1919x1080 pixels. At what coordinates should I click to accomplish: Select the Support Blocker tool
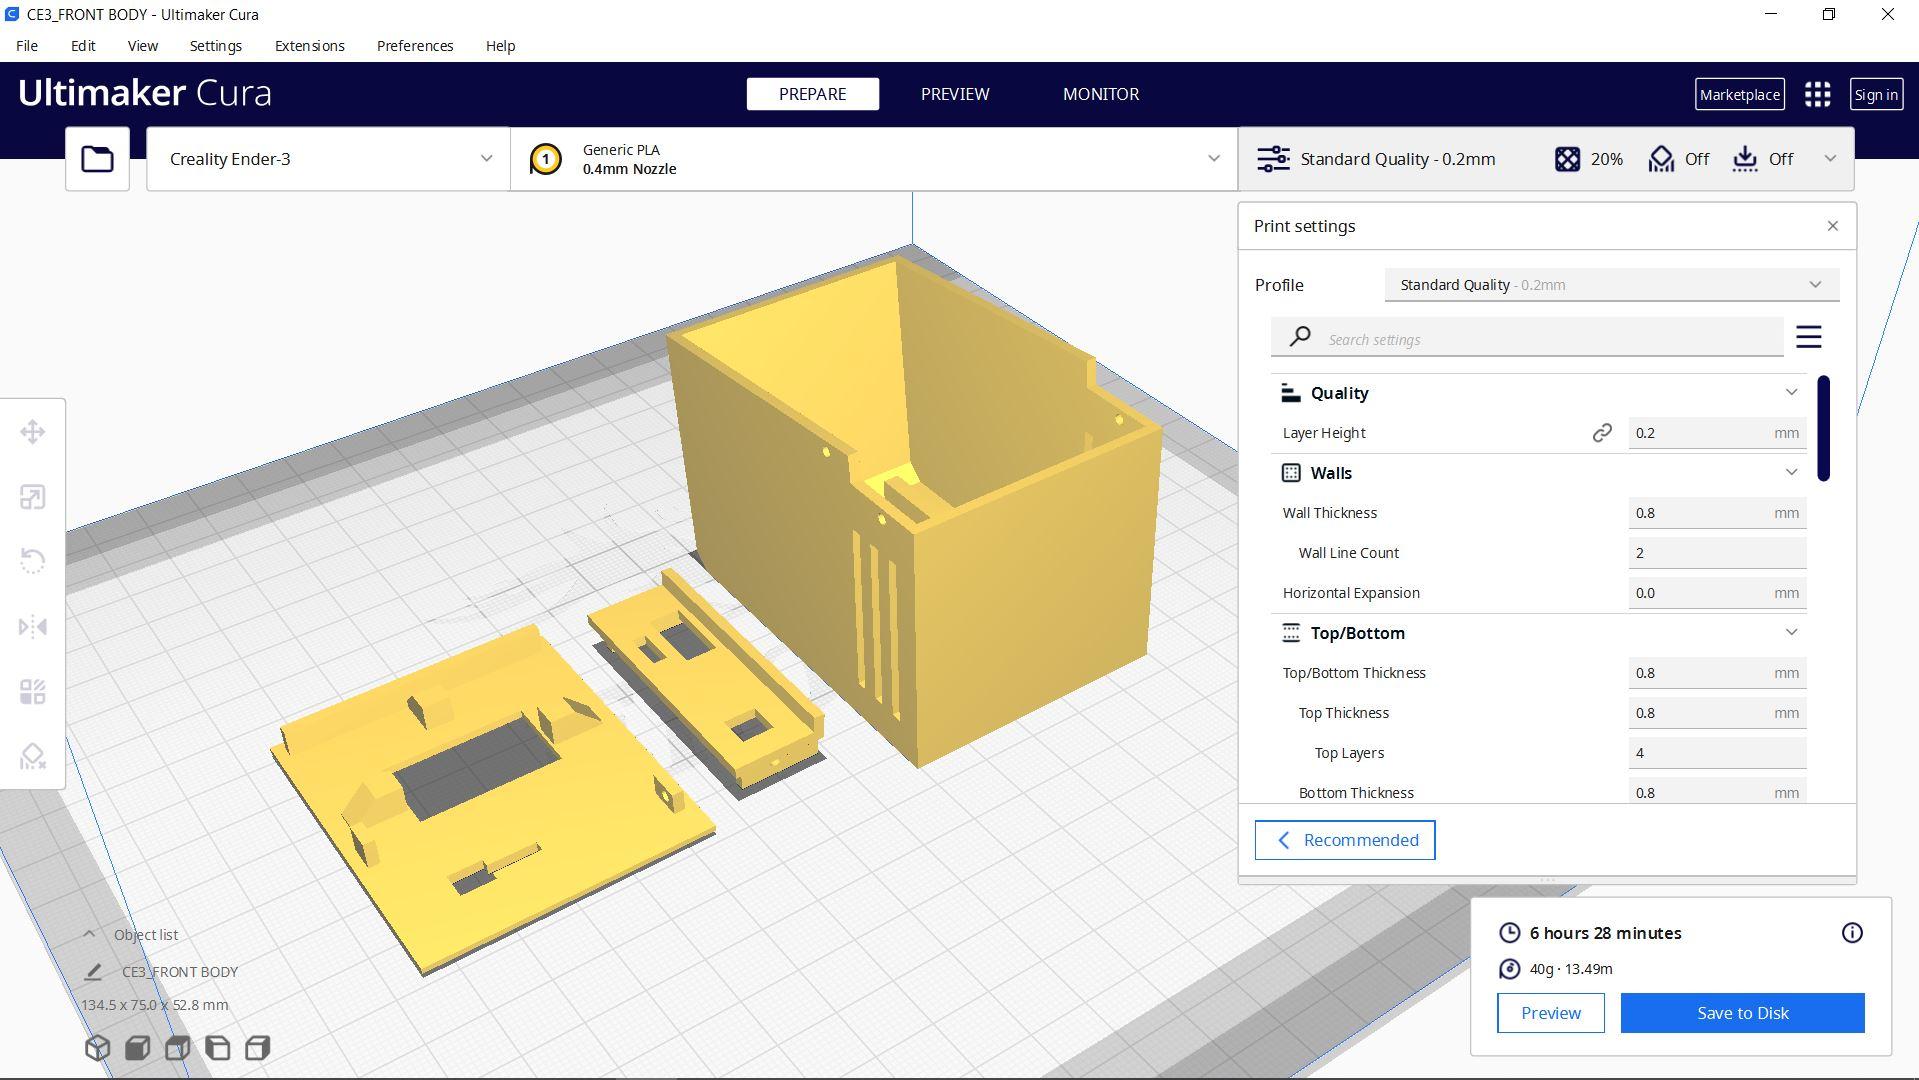tap(33, 756)
